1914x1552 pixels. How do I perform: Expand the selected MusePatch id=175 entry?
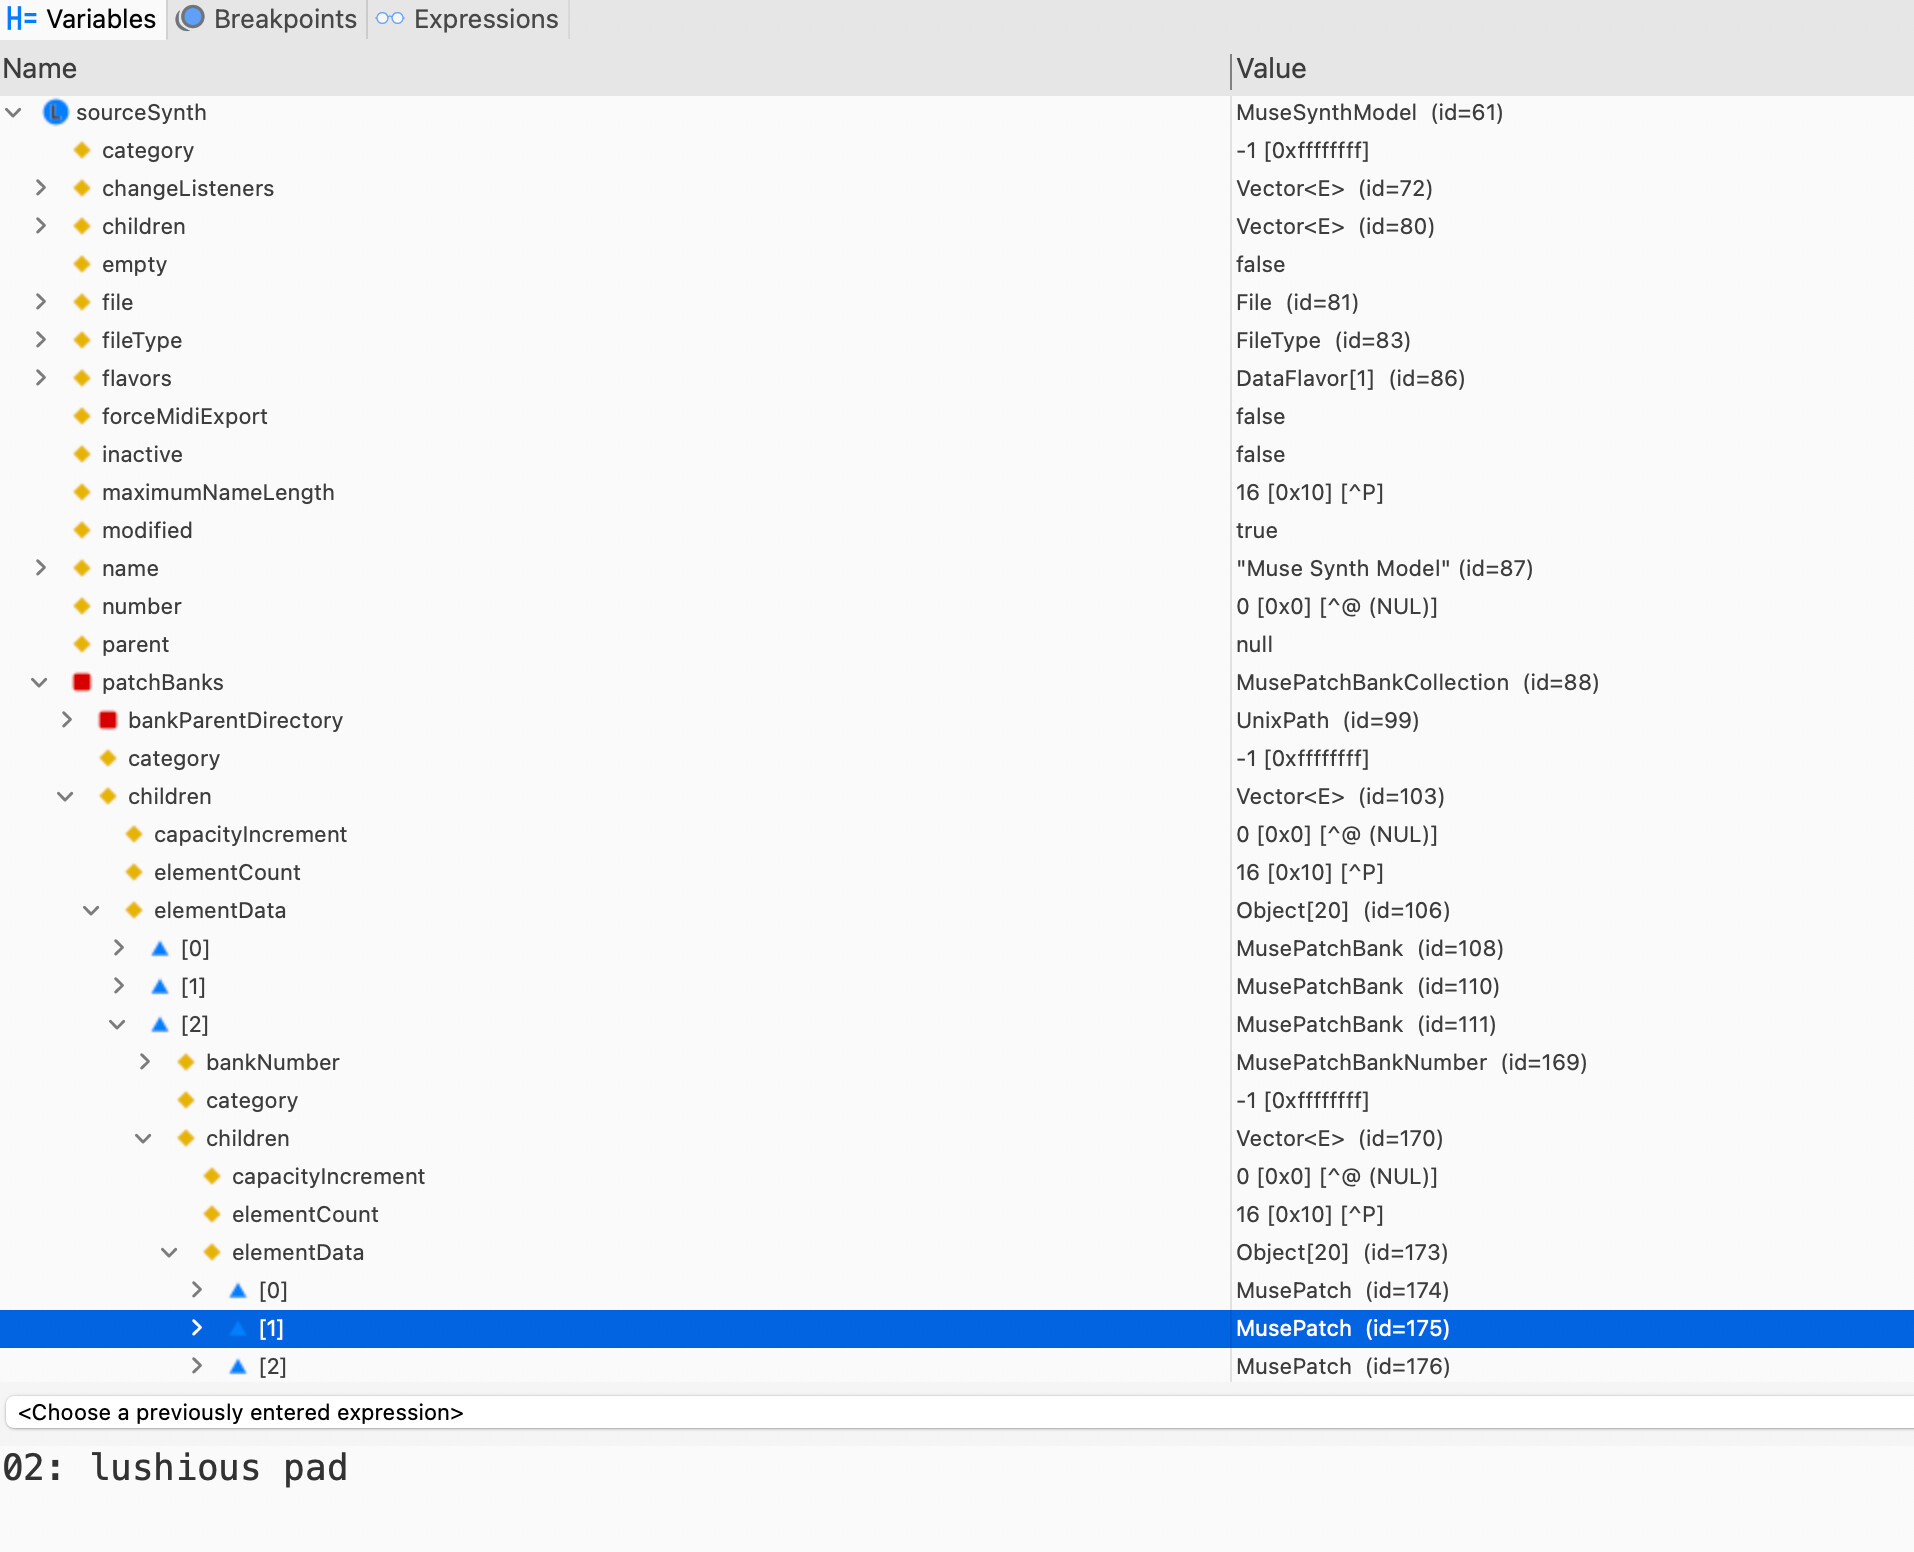(x=196, y=1328)
